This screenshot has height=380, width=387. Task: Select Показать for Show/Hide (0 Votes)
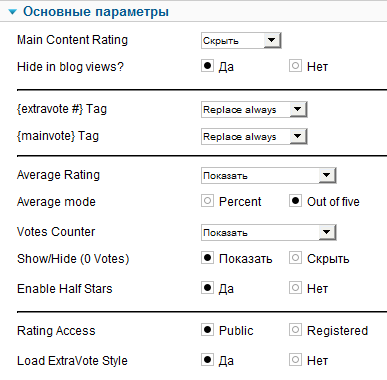207,258
